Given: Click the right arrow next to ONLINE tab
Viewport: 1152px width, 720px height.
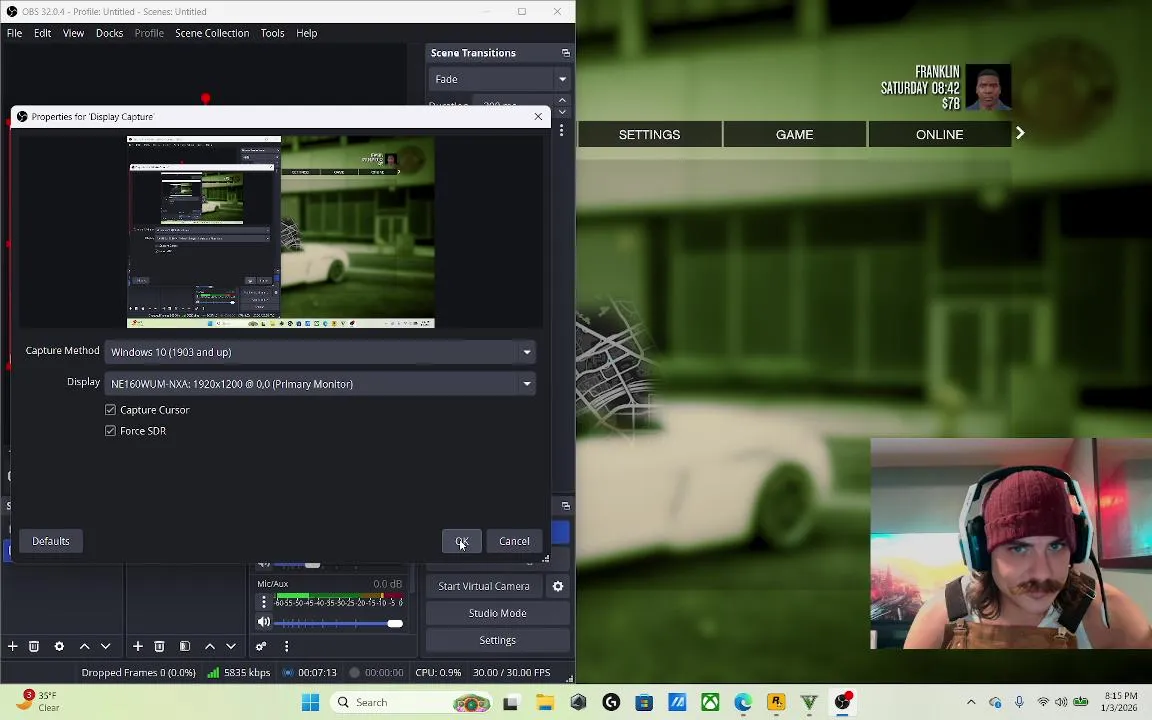Looking at the screenshot, I should 1020,133.
